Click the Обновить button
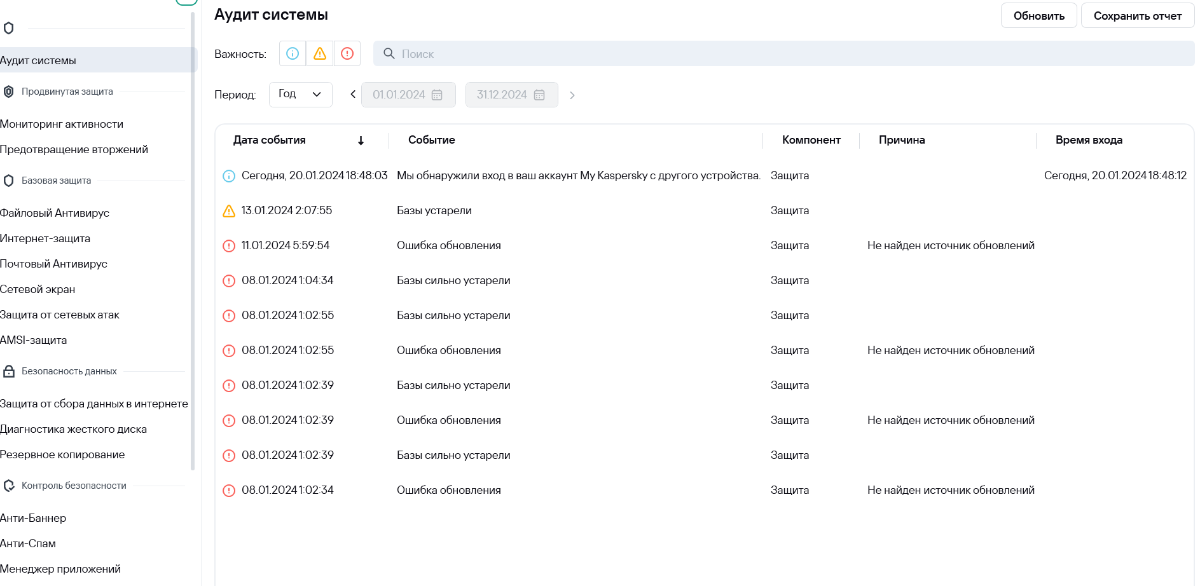The height and width of the screenshot is (586, 1200). (1039, 16)
